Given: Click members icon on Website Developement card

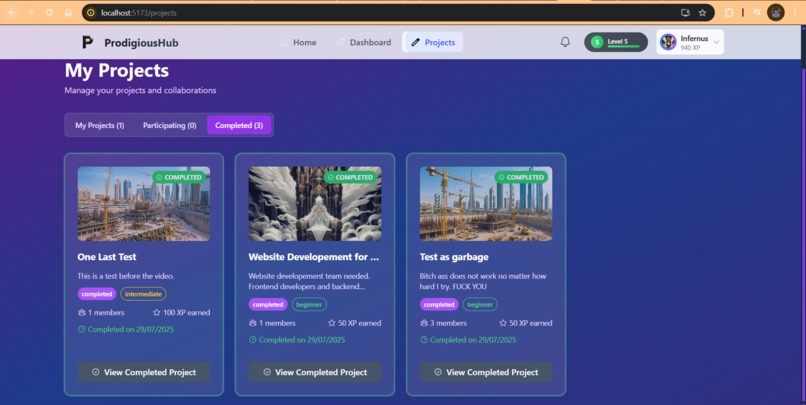Looking at the screenshot, I should point(252,323).
